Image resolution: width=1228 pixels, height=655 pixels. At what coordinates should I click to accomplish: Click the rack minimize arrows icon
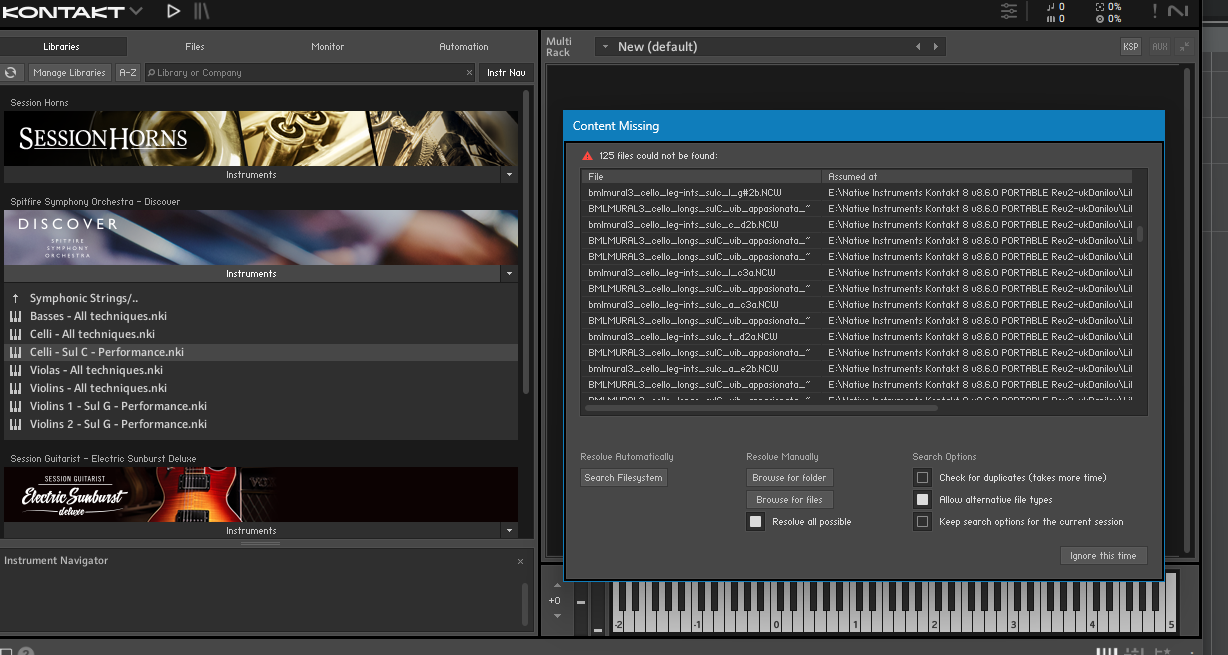pyautogui.click(x=1184, y=47)
